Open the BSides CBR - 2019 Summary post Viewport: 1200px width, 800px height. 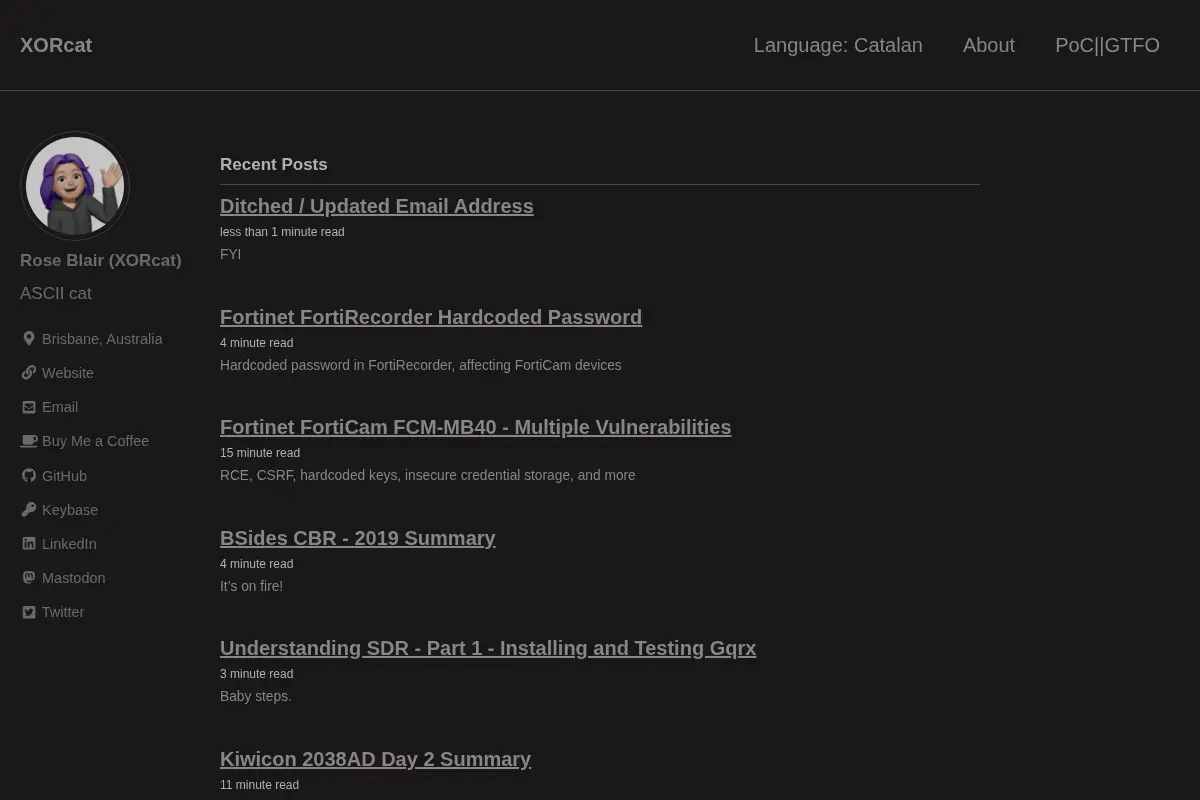tap(358, 538)
